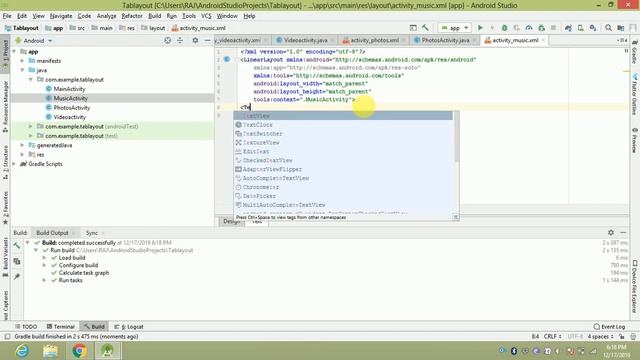
Task: Click Android Studio taskbar icon
Action: pos(107,351)
